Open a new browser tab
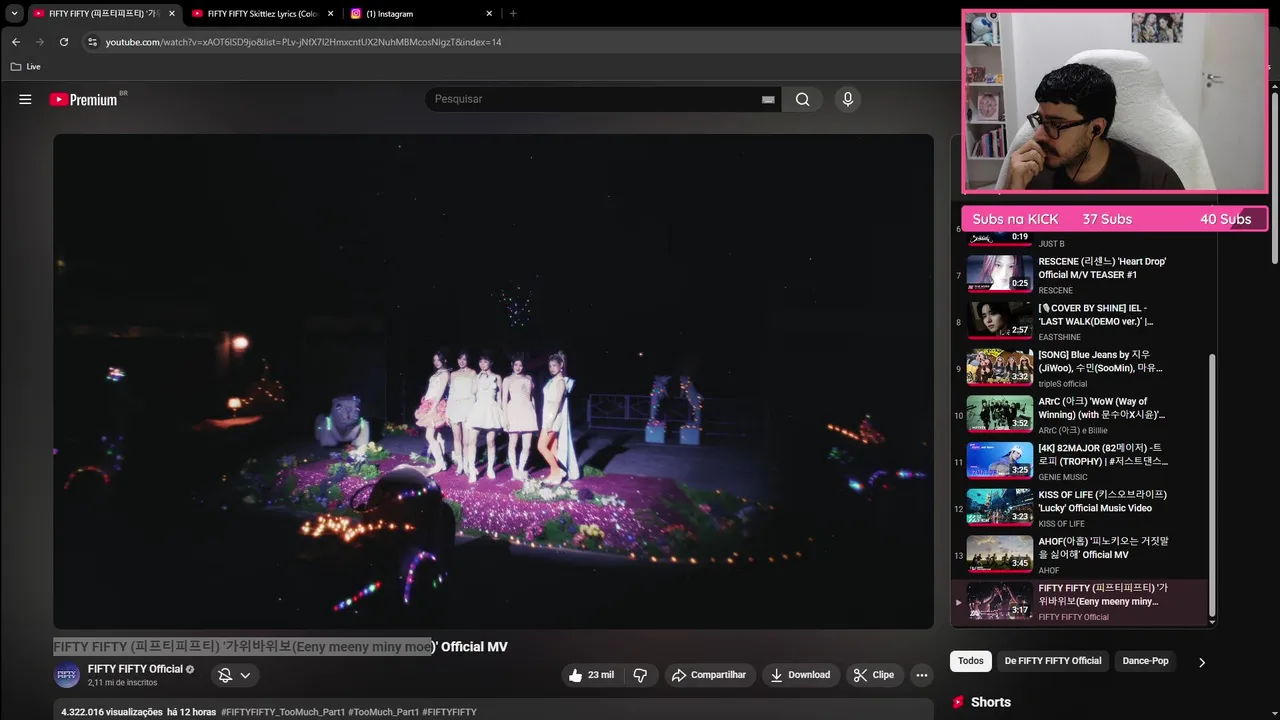1280x720 pixels. click(x=513, y=14)
